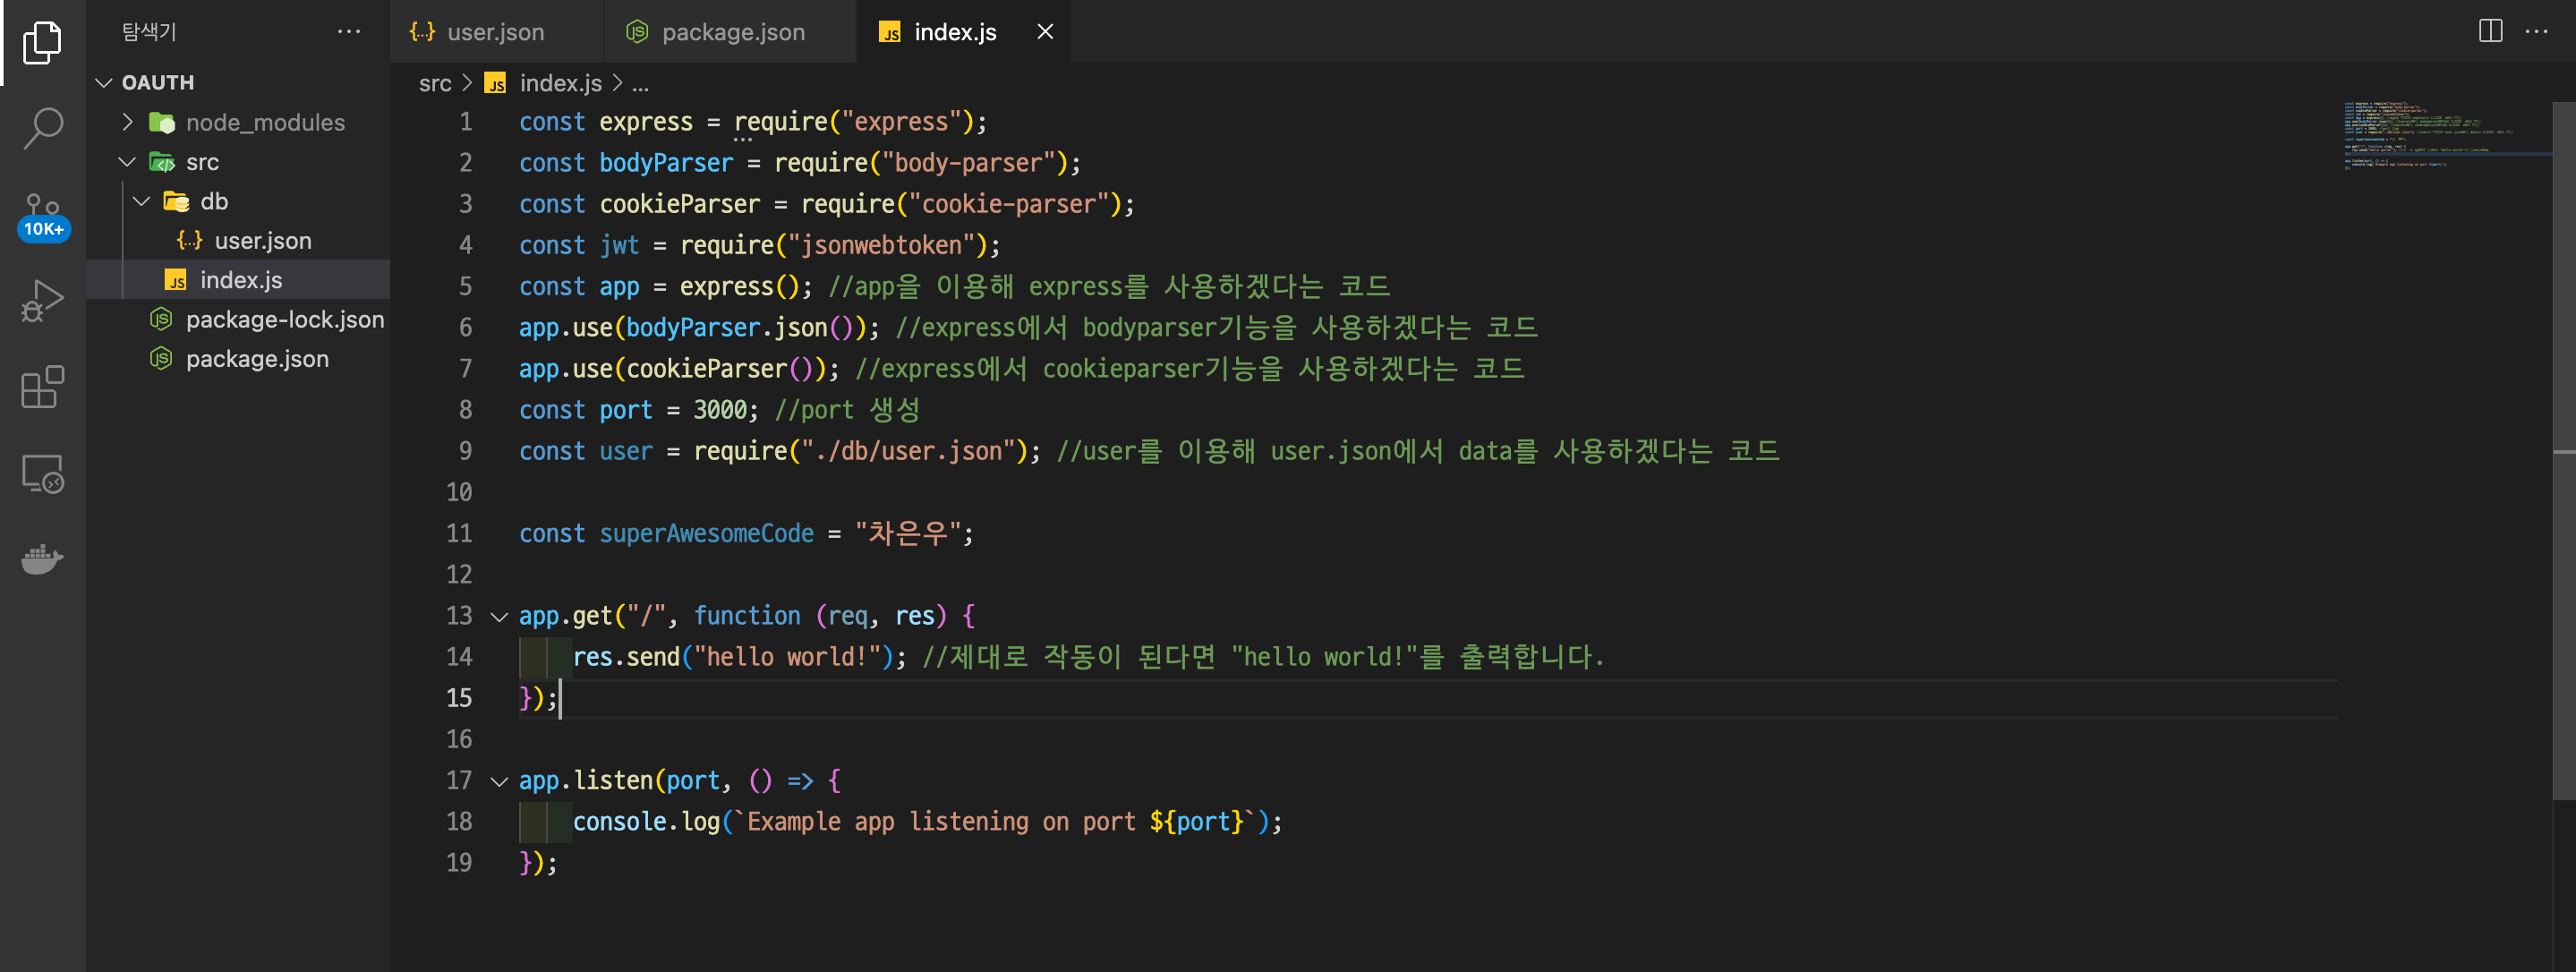The height and width of the screenshot is (972, 2576).
Task: Click the braces icon beside user.json tree item
Action: (x=189, y=241)
